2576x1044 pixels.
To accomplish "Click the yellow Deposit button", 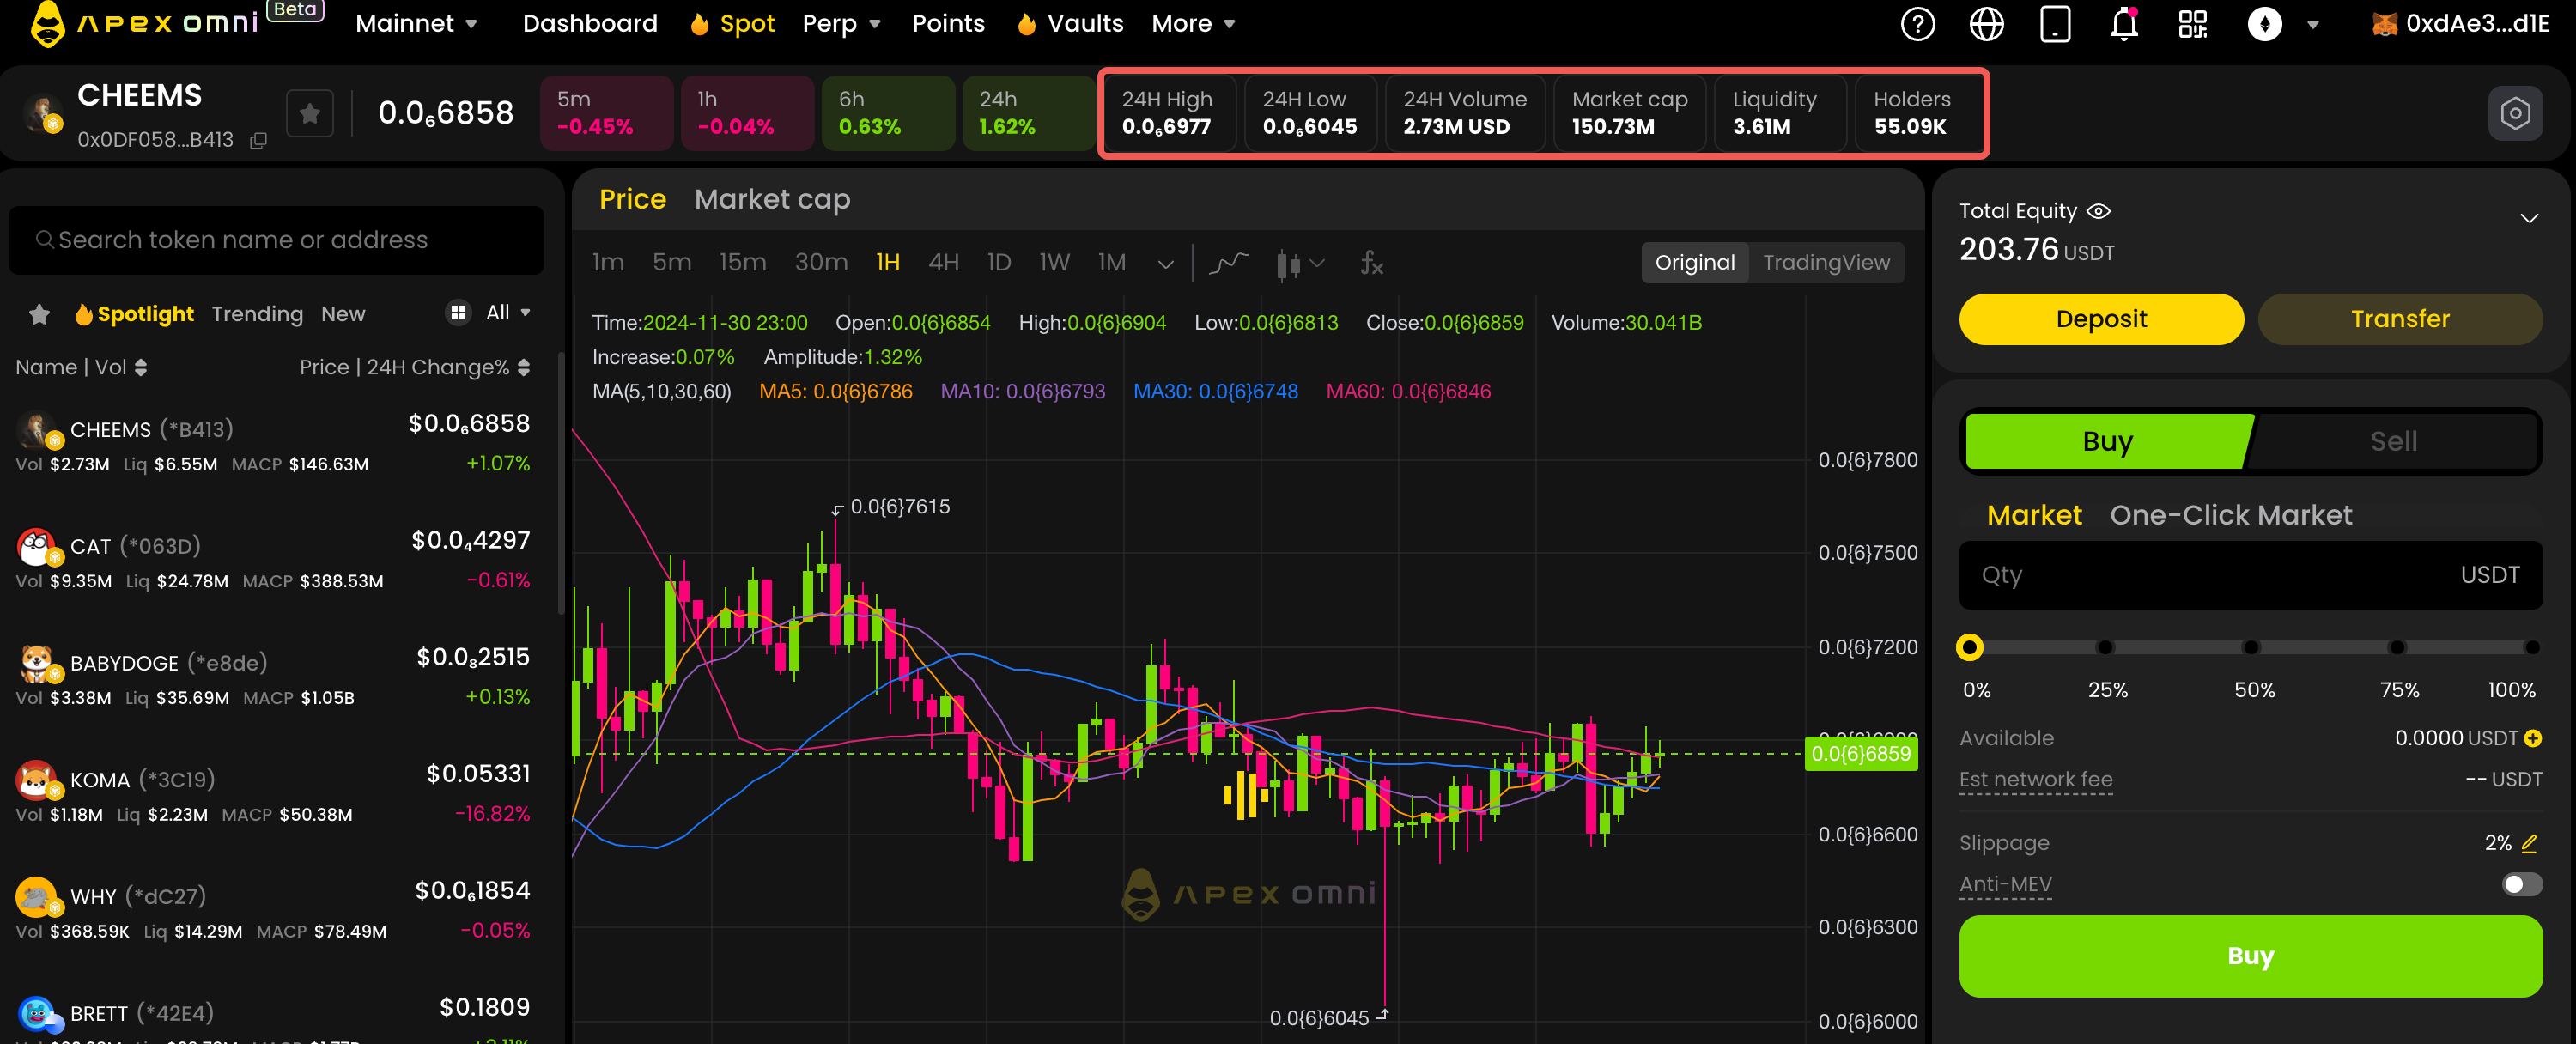I will 2100,319.
